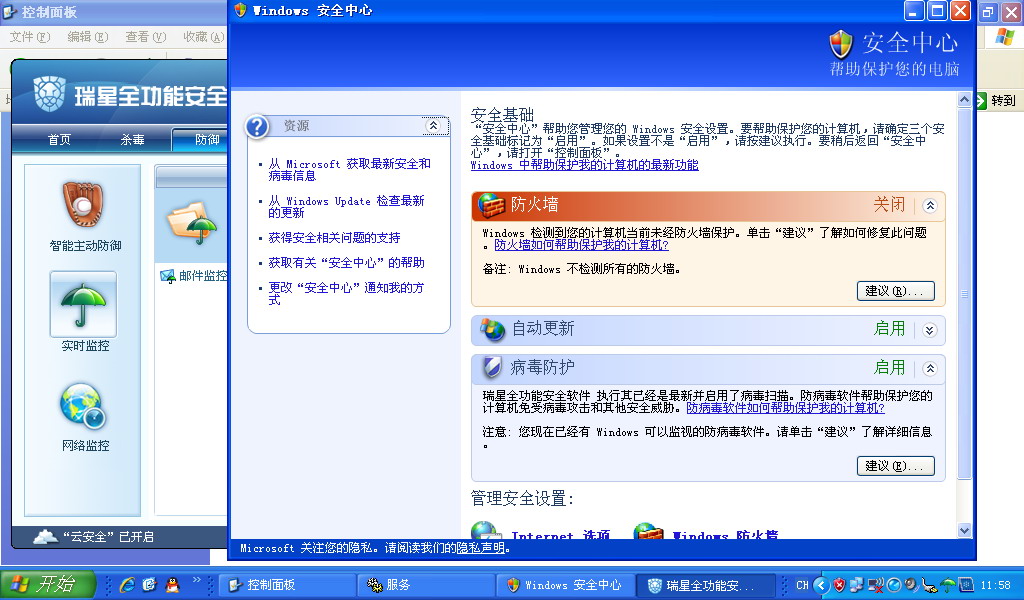The height and width of the screenshot is (600, 1024).
Task: Switch to 瑞星全功能安 taskbar button
Action: pos(706,585)
